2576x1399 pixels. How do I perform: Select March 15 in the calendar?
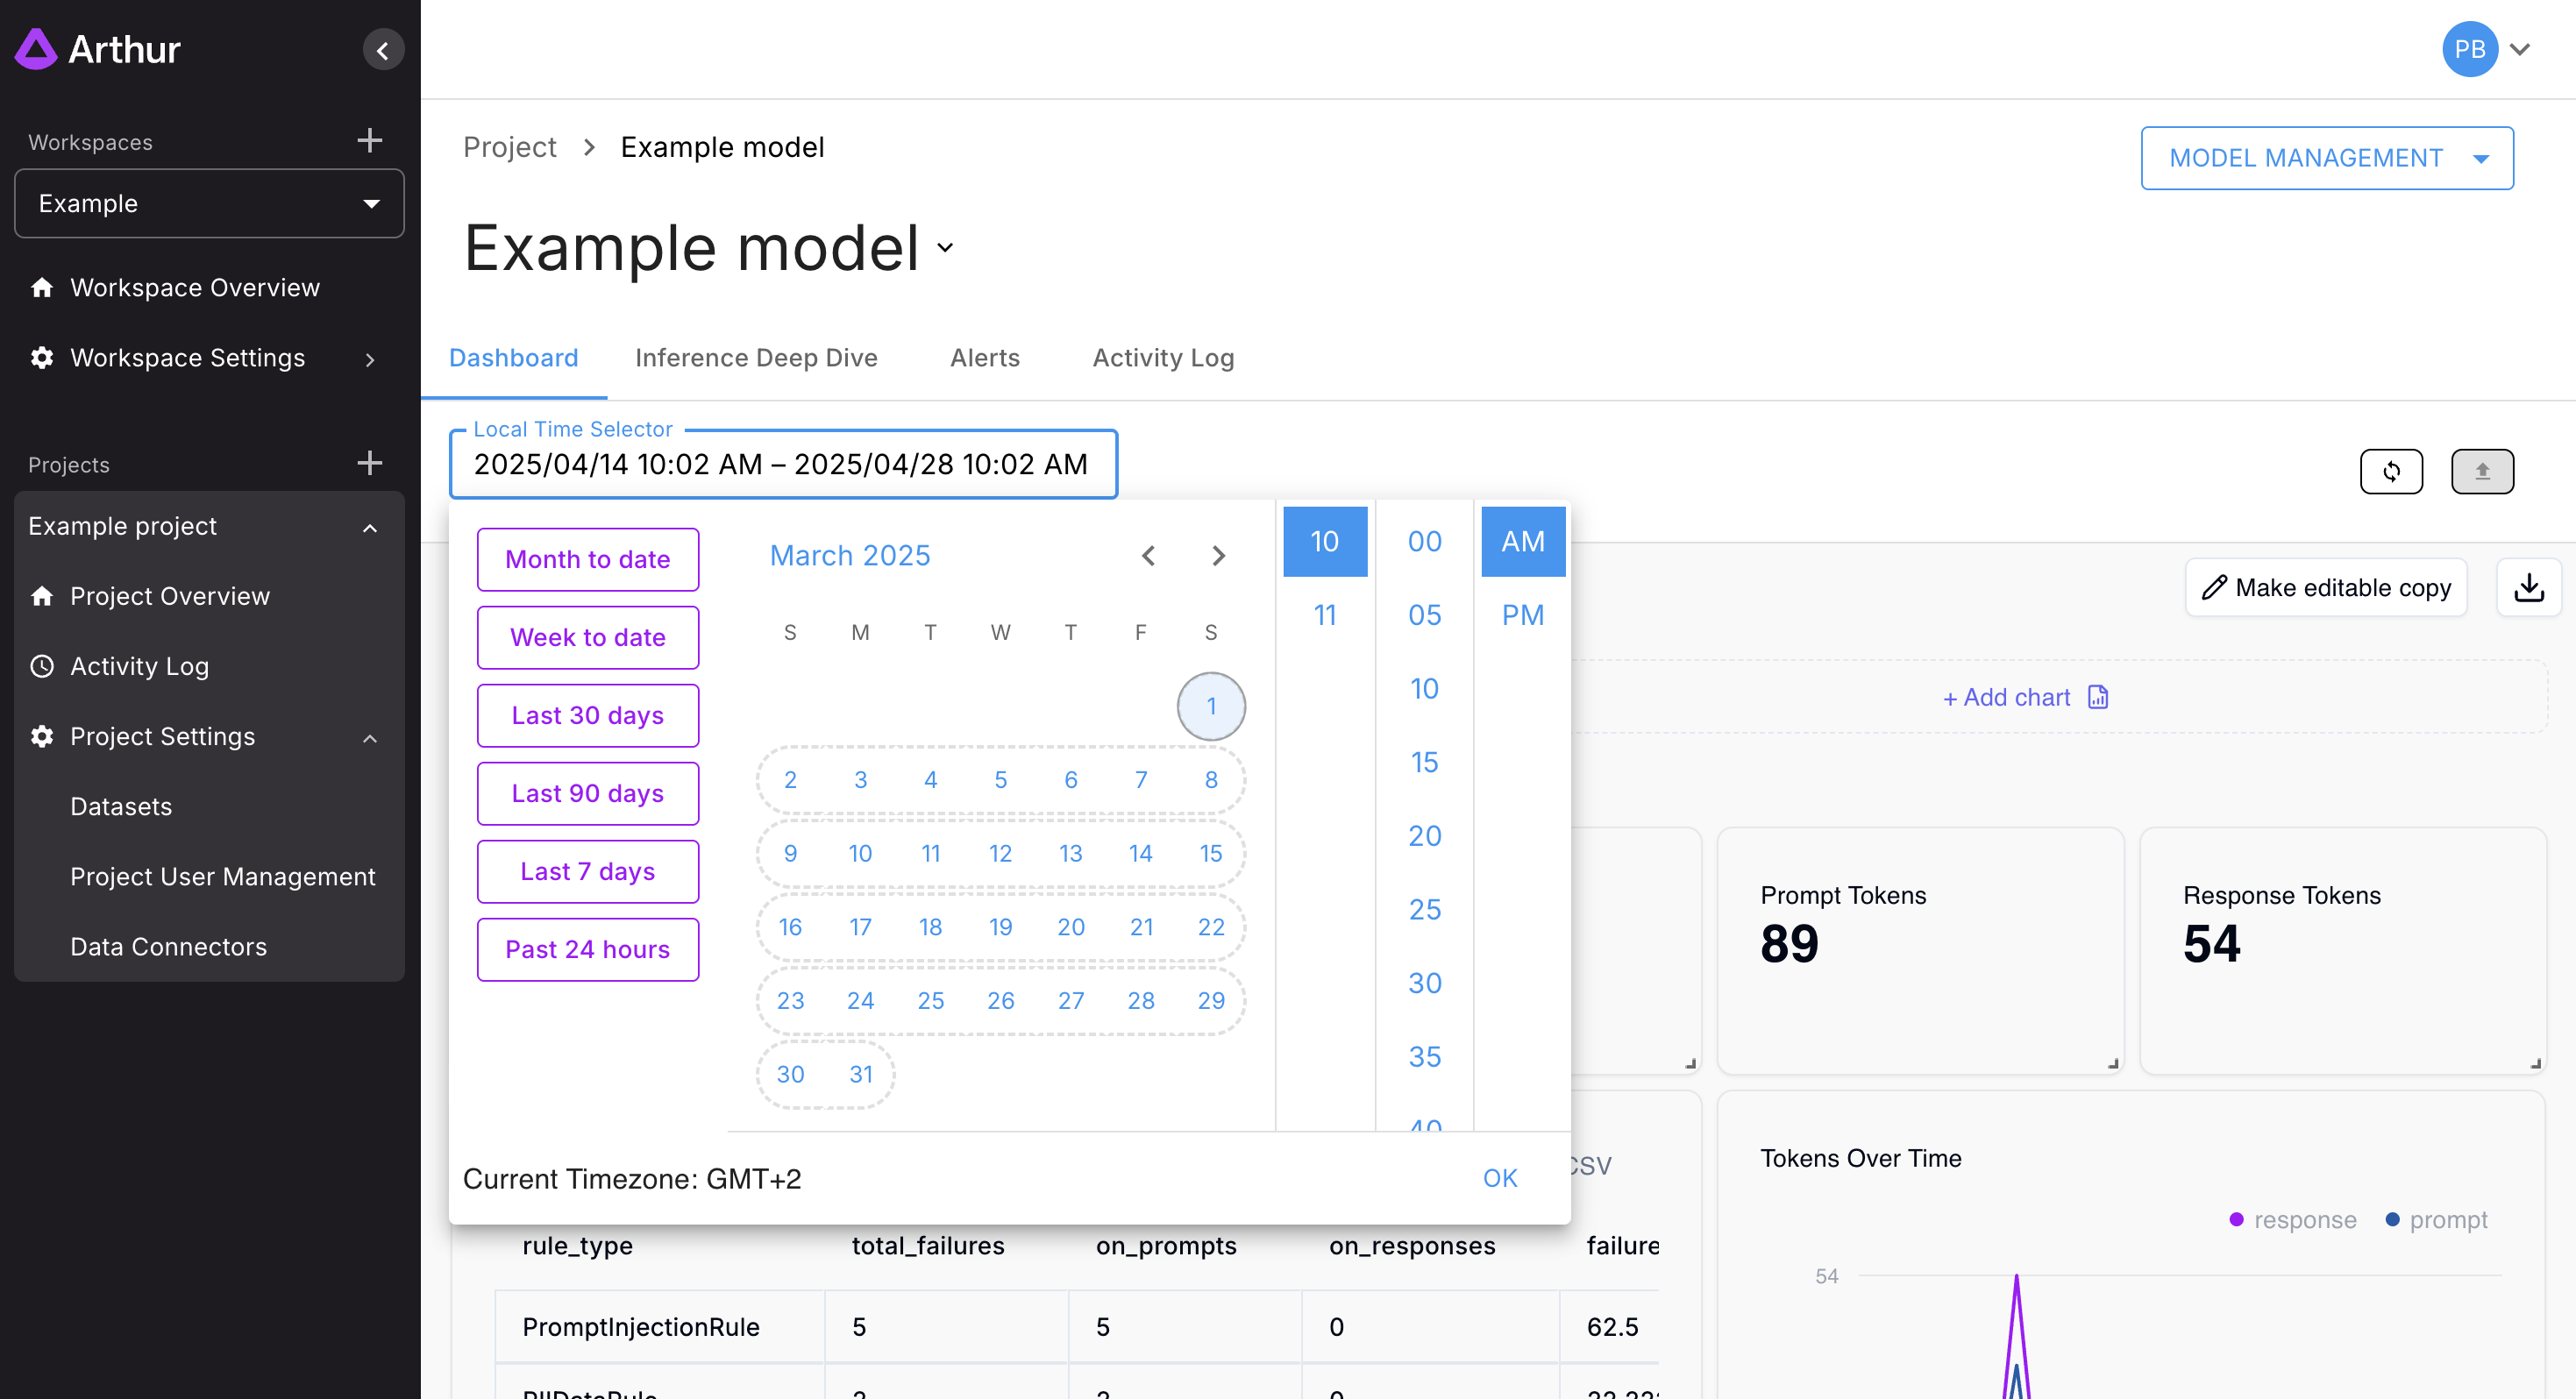pos(1210,853)
